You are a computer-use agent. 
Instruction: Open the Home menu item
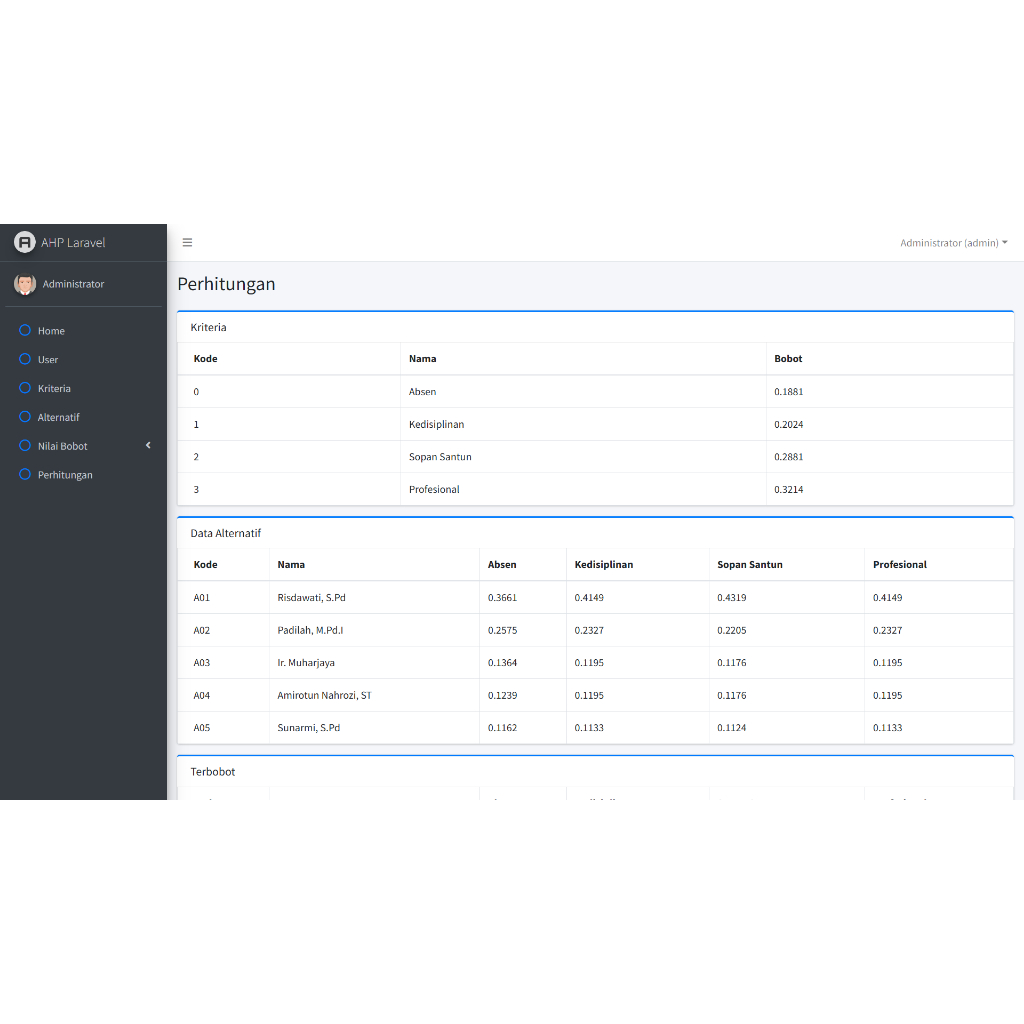point(52,331)
